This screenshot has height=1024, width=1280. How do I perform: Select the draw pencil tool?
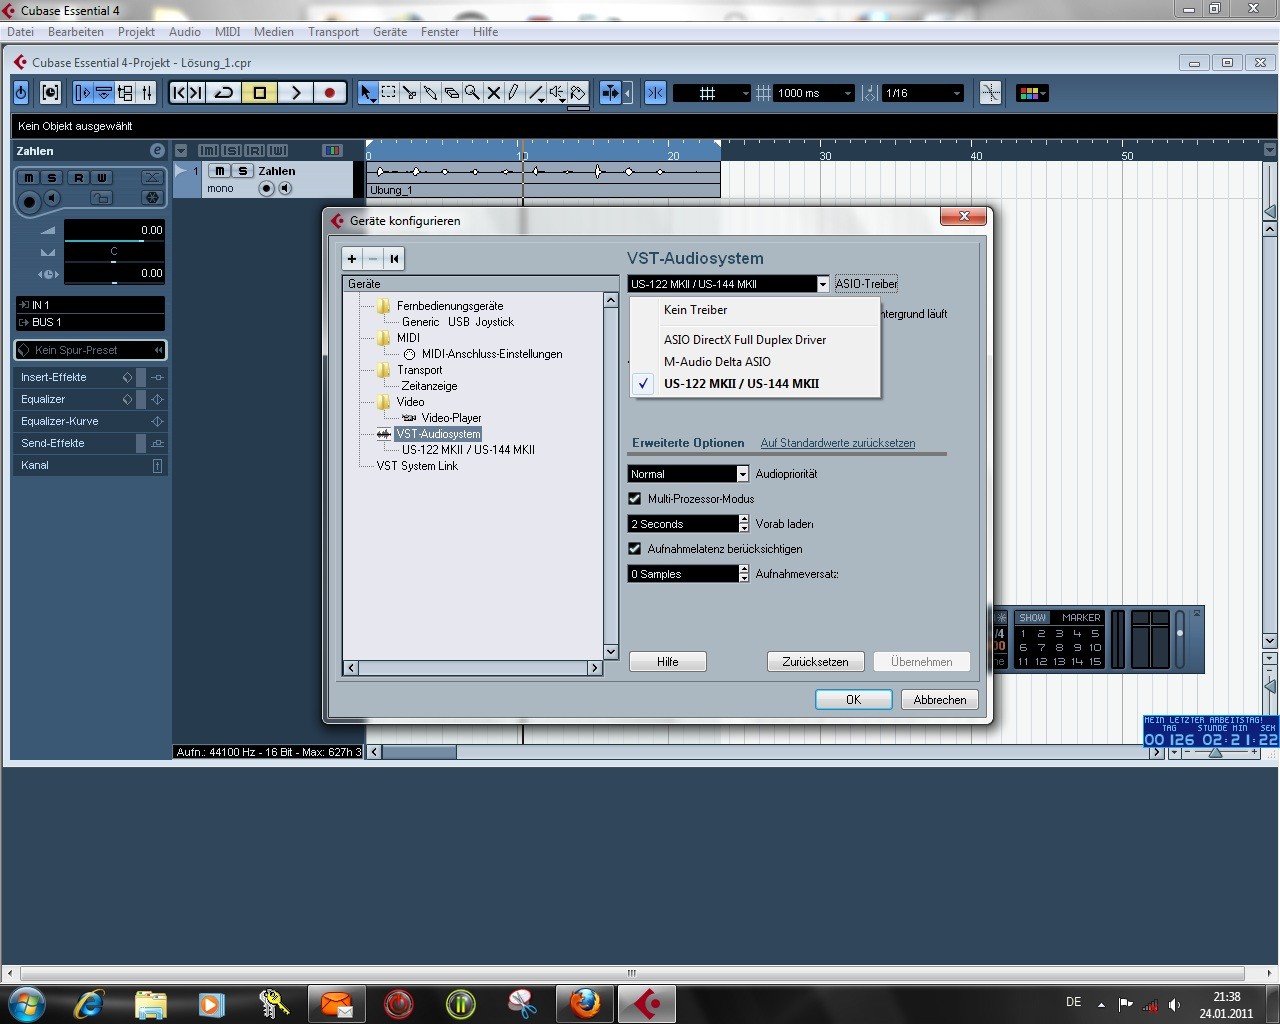click(514, 93)
